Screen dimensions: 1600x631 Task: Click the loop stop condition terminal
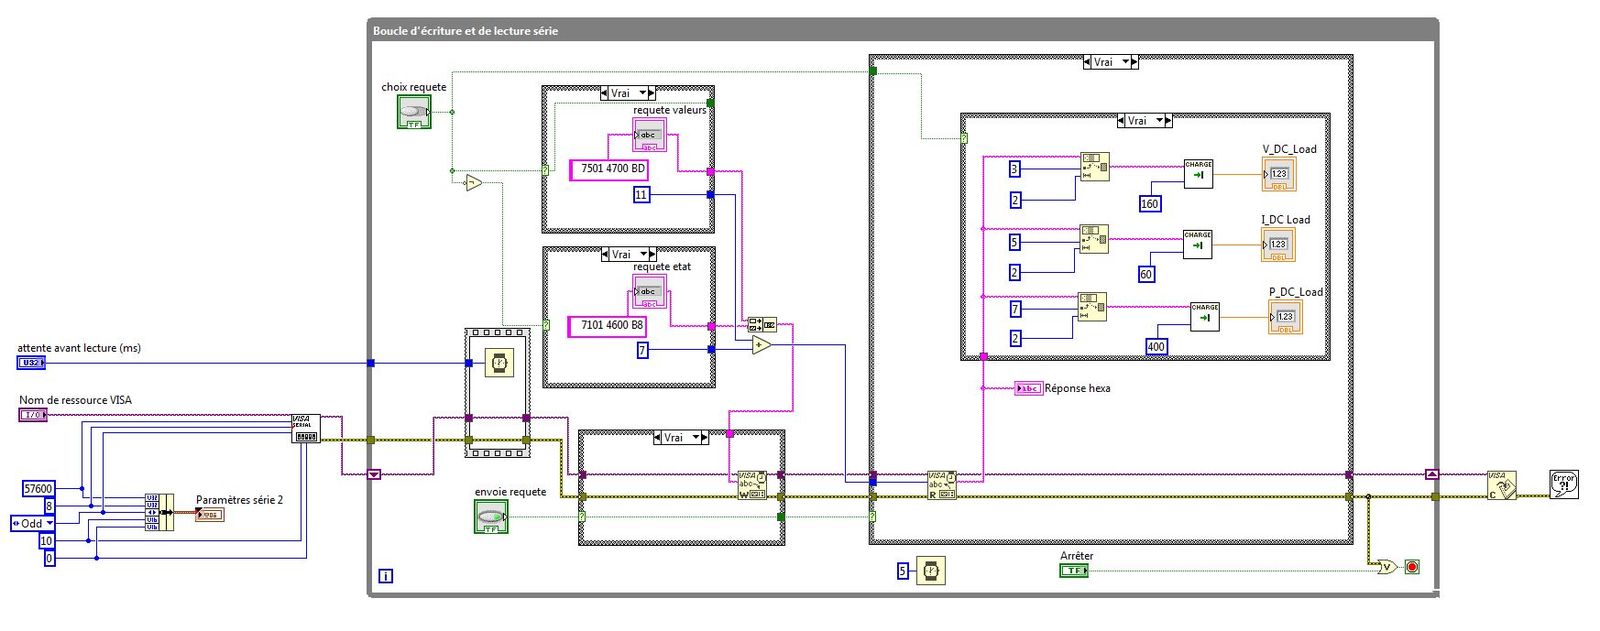coord(1412,567)
